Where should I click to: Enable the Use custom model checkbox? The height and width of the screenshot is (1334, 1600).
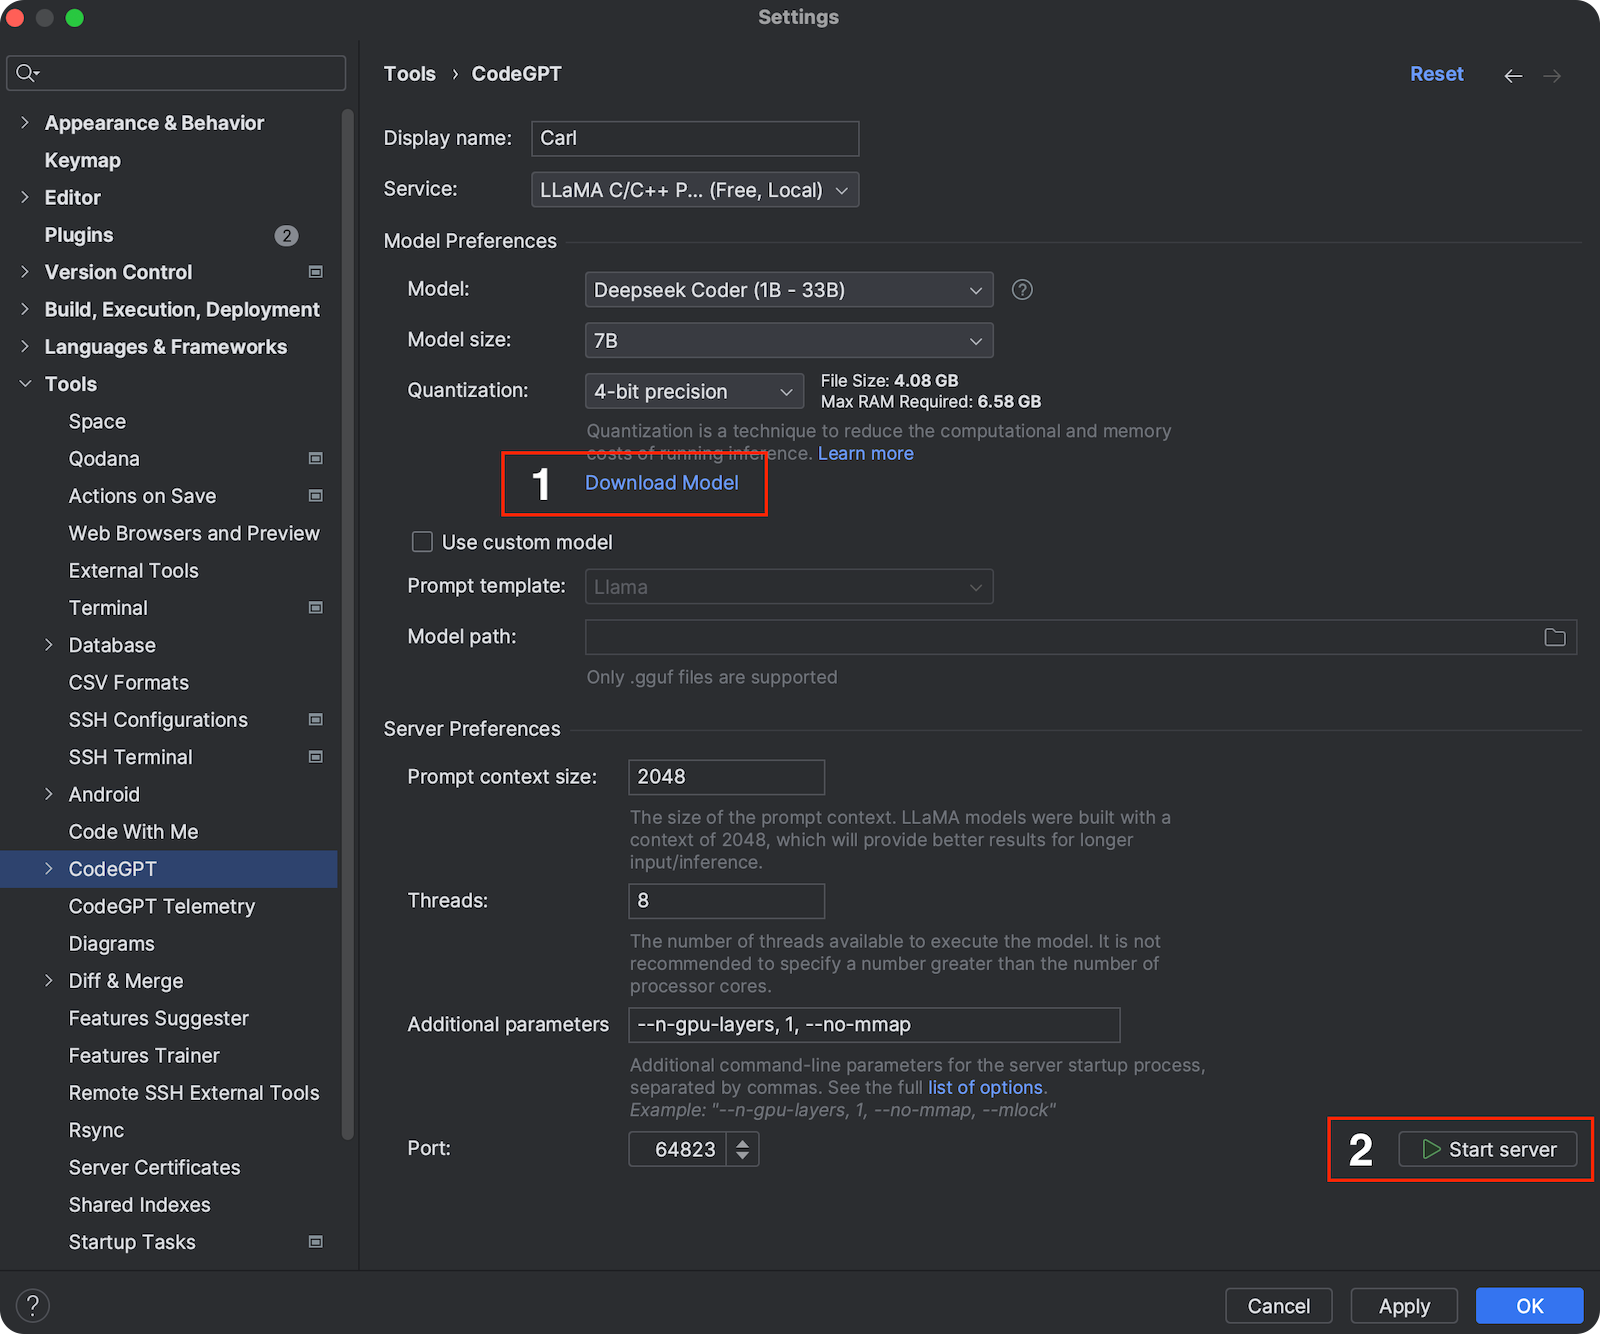tap(422, 542)
